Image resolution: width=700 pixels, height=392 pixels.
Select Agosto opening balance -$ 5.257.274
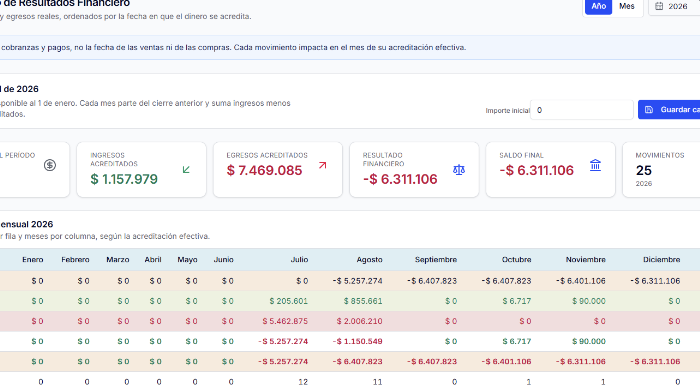click(x=357, y=281)
